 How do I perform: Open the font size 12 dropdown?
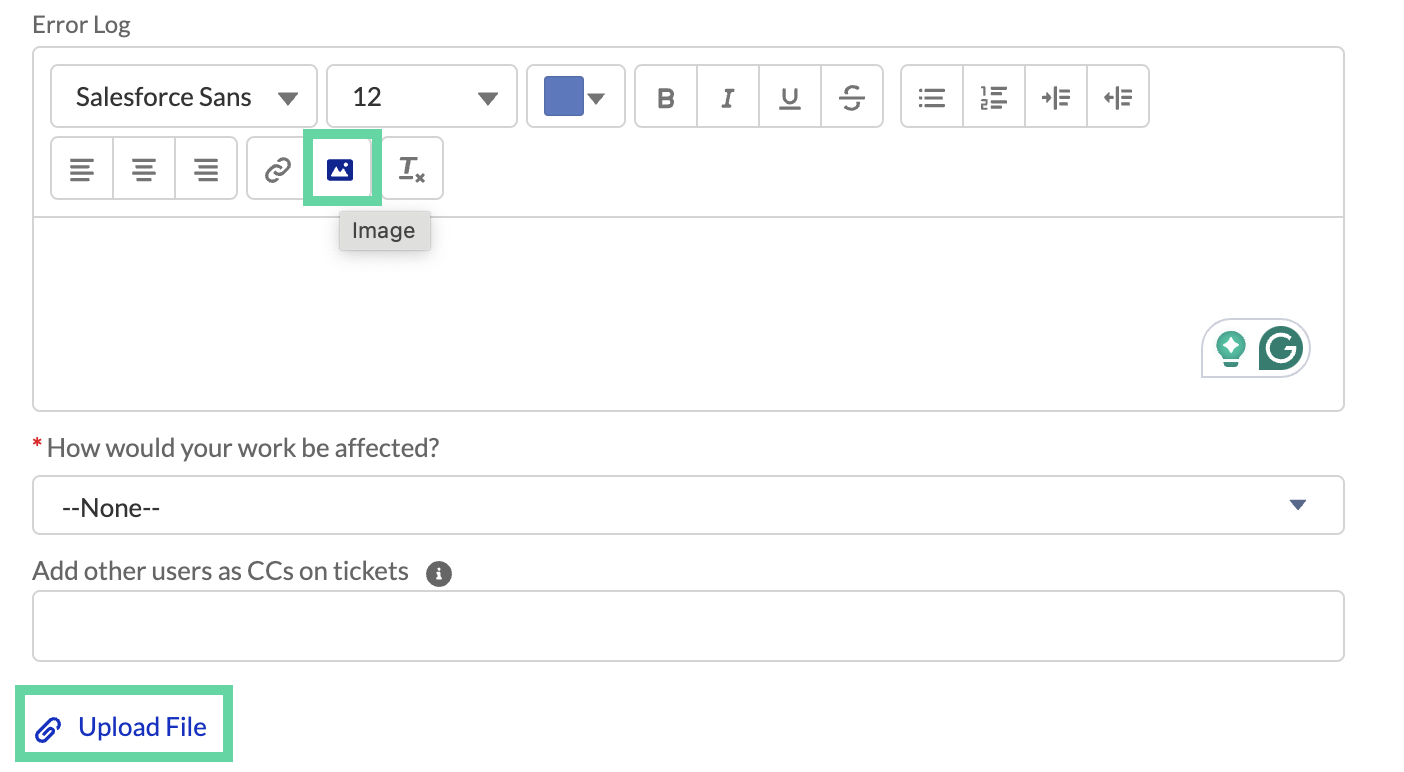[421, 96]
